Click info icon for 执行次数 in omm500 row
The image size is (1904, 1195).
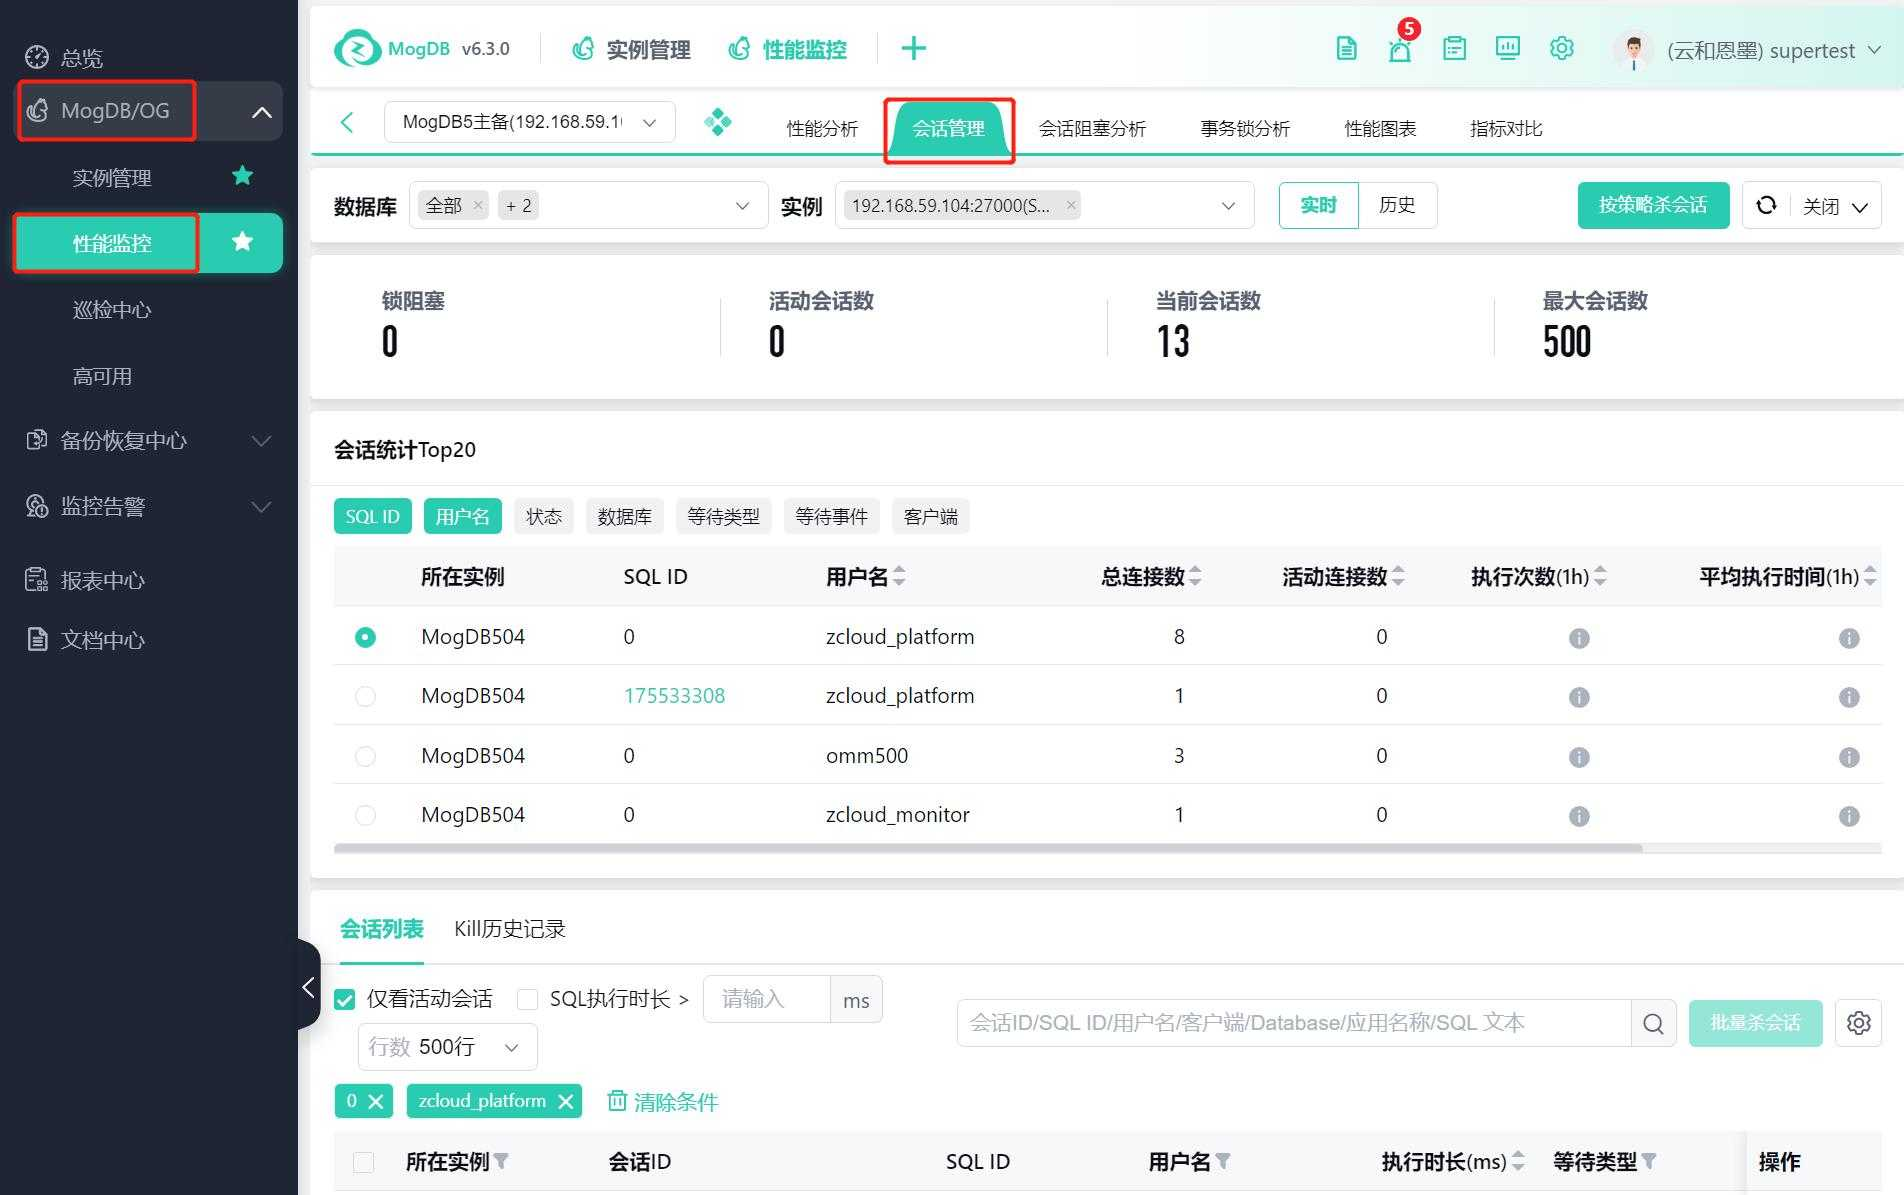(1579, 757)
